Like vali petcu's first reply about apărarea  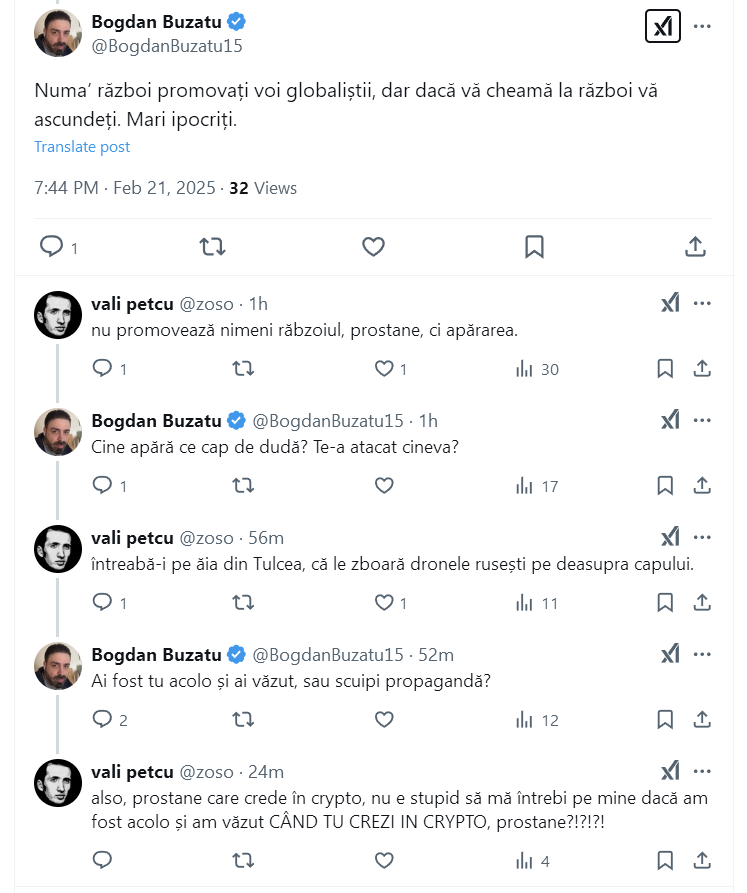(x=385, y=369)
